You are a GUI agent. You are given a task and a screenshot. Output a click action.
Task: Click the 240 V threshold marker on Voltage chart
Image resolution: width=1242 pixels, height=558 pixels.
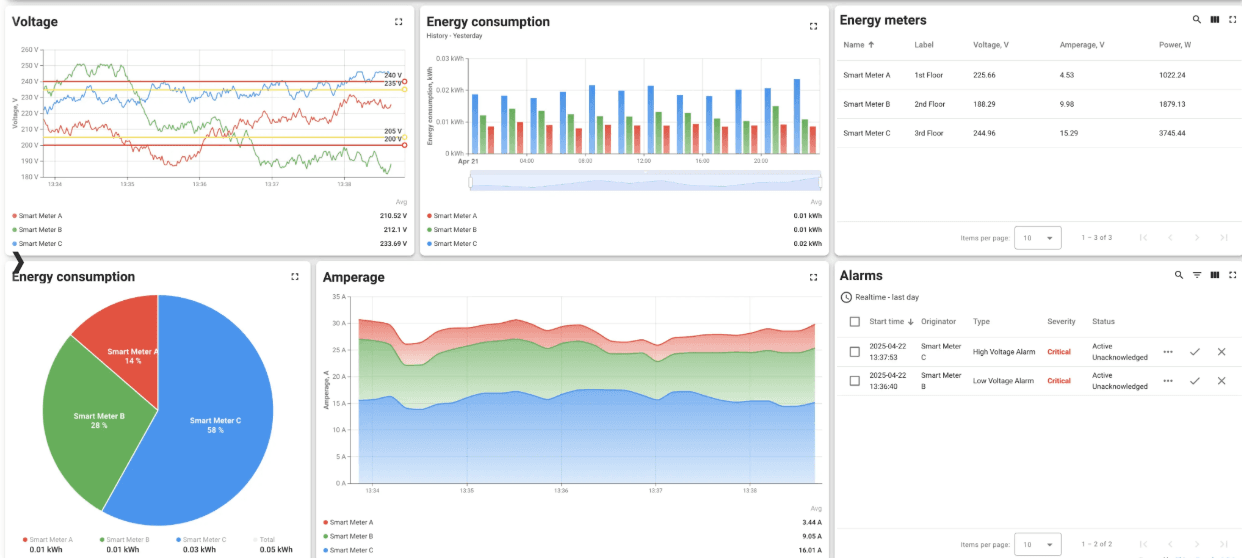pyautogui.click(x=404, y=81)
